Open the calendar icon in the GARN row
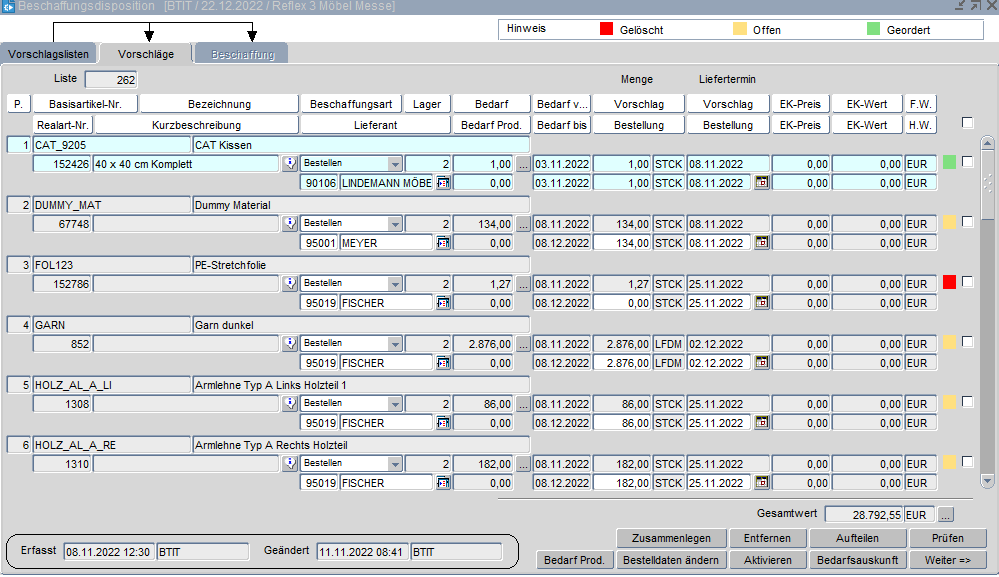999x577 pixels. (761, 363)
